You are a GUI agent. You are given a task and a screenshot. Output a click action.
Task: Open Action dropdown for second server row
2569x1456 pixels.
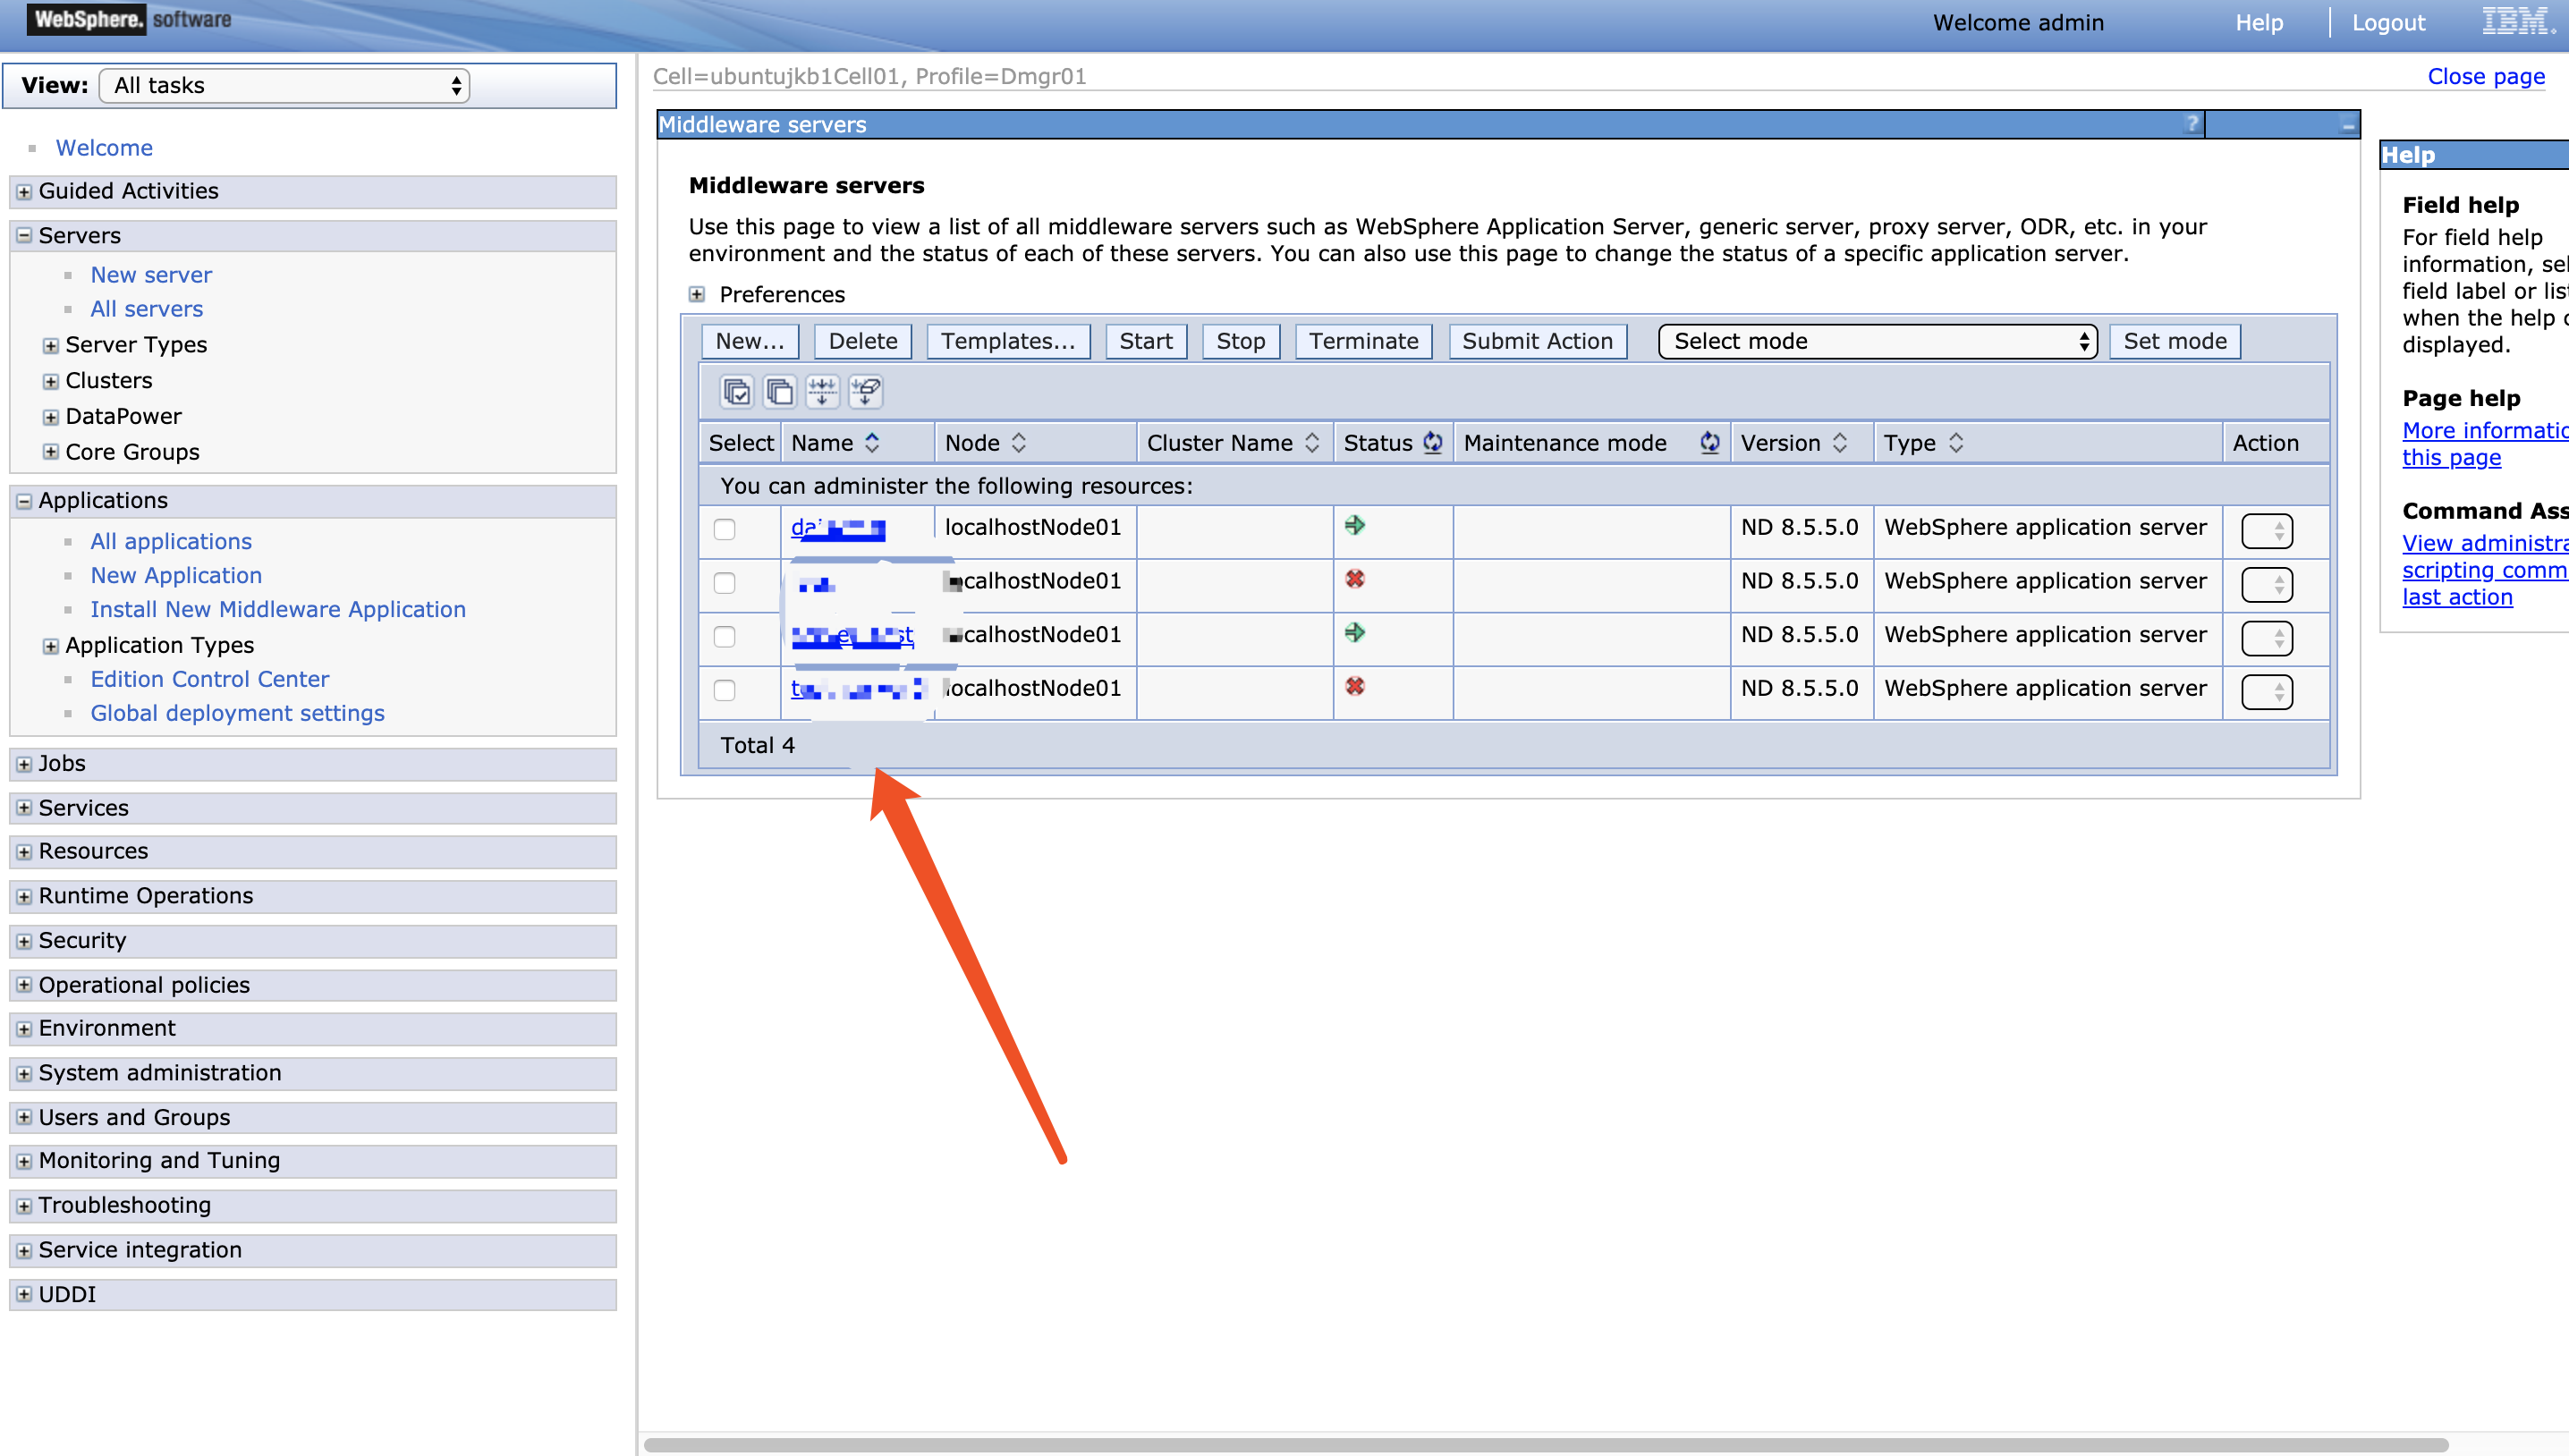tap(2266, 585)
